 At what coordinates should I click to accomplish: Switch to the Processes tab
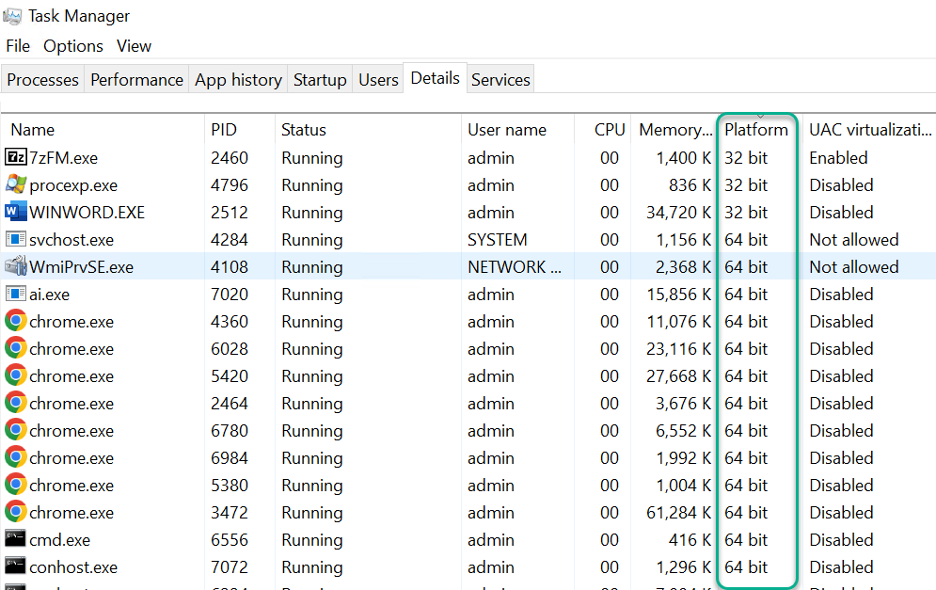pyautogui.click(x=43, y=79)
